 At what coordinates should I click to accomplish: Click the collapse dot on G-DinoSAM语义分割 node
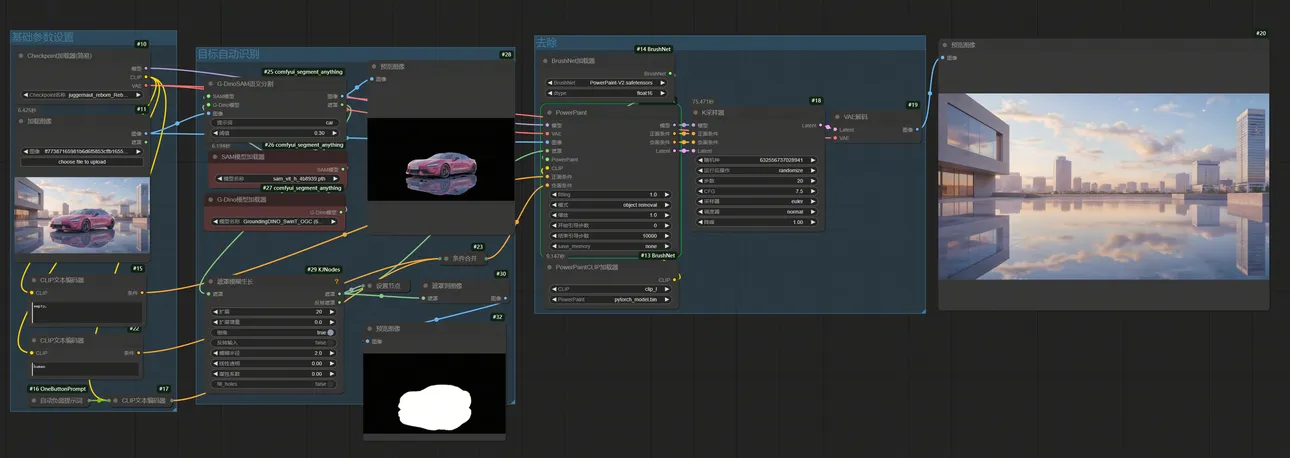(208, 84)
